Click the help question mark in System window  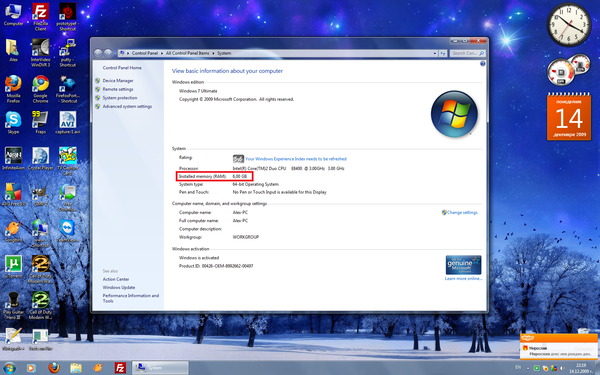coord(483,64)
